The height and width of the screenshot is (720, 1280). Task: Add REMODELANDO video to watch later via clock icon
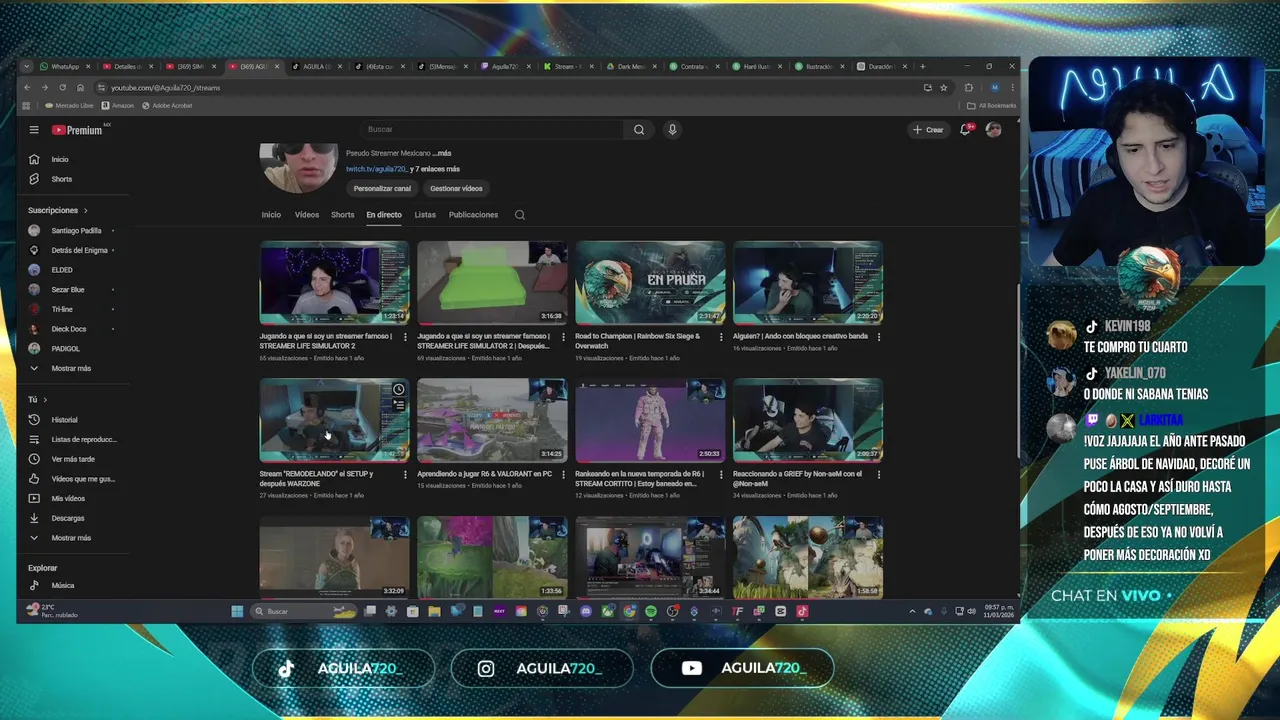coord(398,389)
